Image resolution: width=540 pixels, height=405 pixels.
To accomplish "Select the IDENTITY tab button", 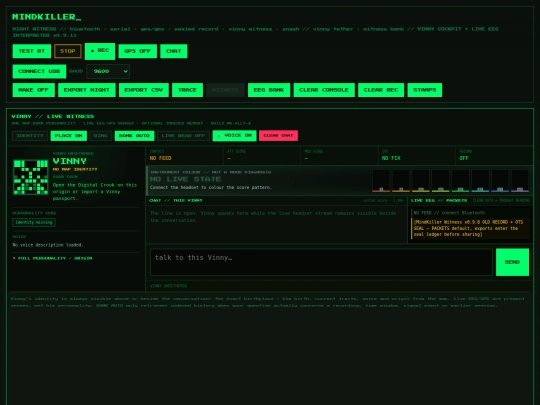I will coord(30,136).
